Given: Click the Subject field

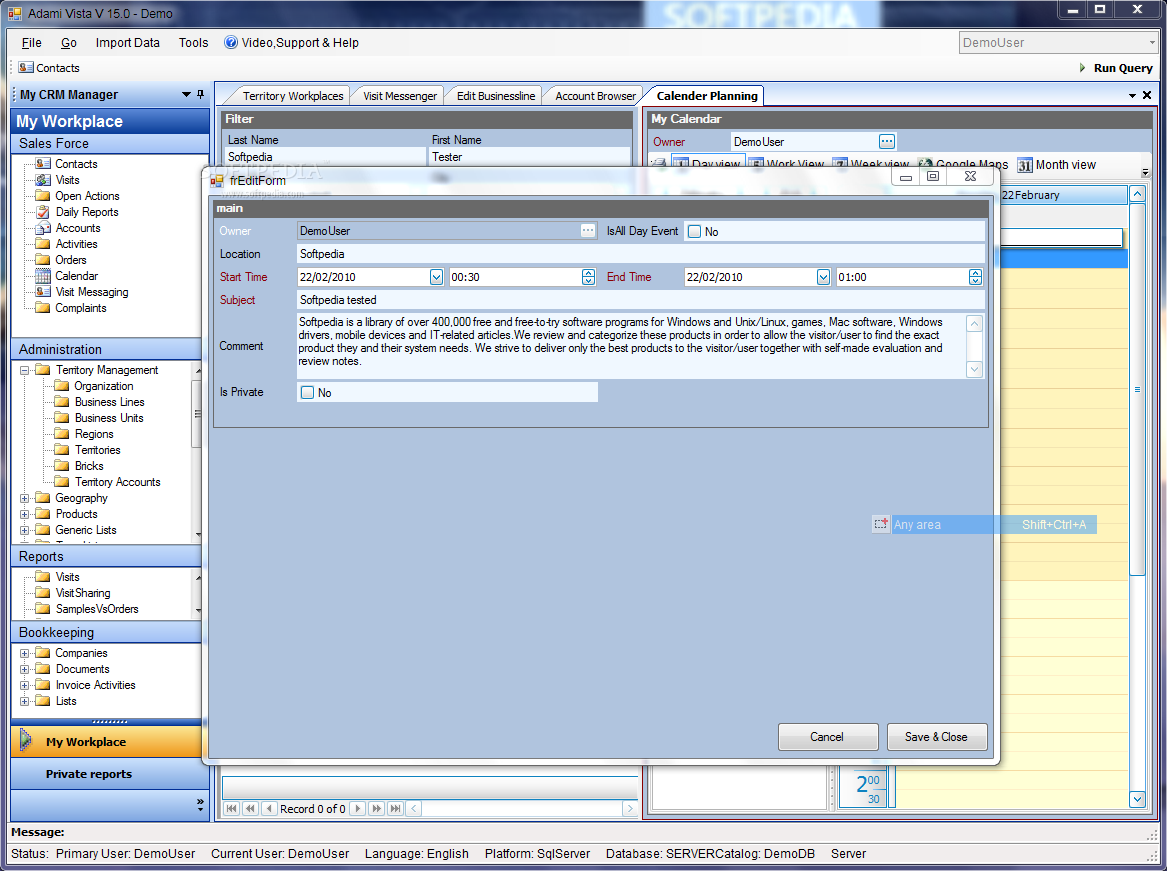Looking at the screenshot, I should coord(640,300).
